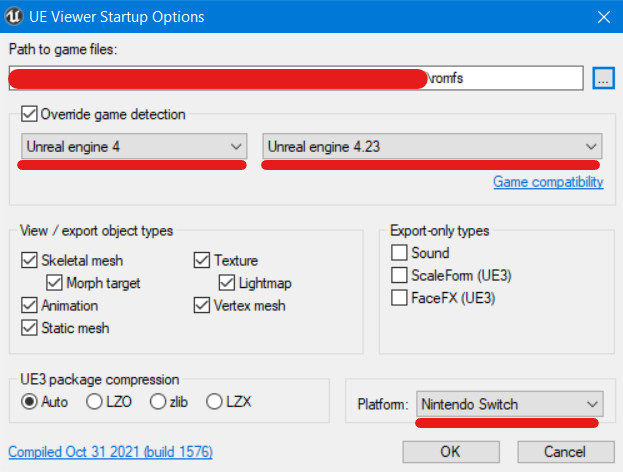This screenshot has width=623, height=472.
Task: Open the Unreal engine 4 dropdown
Action: click(x=134, y=146)
